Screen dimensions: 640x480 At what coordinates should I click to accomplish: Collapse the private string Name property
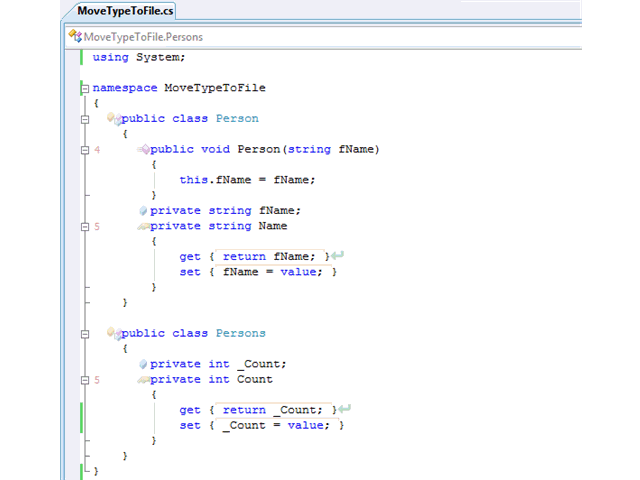tap(85, 227)
